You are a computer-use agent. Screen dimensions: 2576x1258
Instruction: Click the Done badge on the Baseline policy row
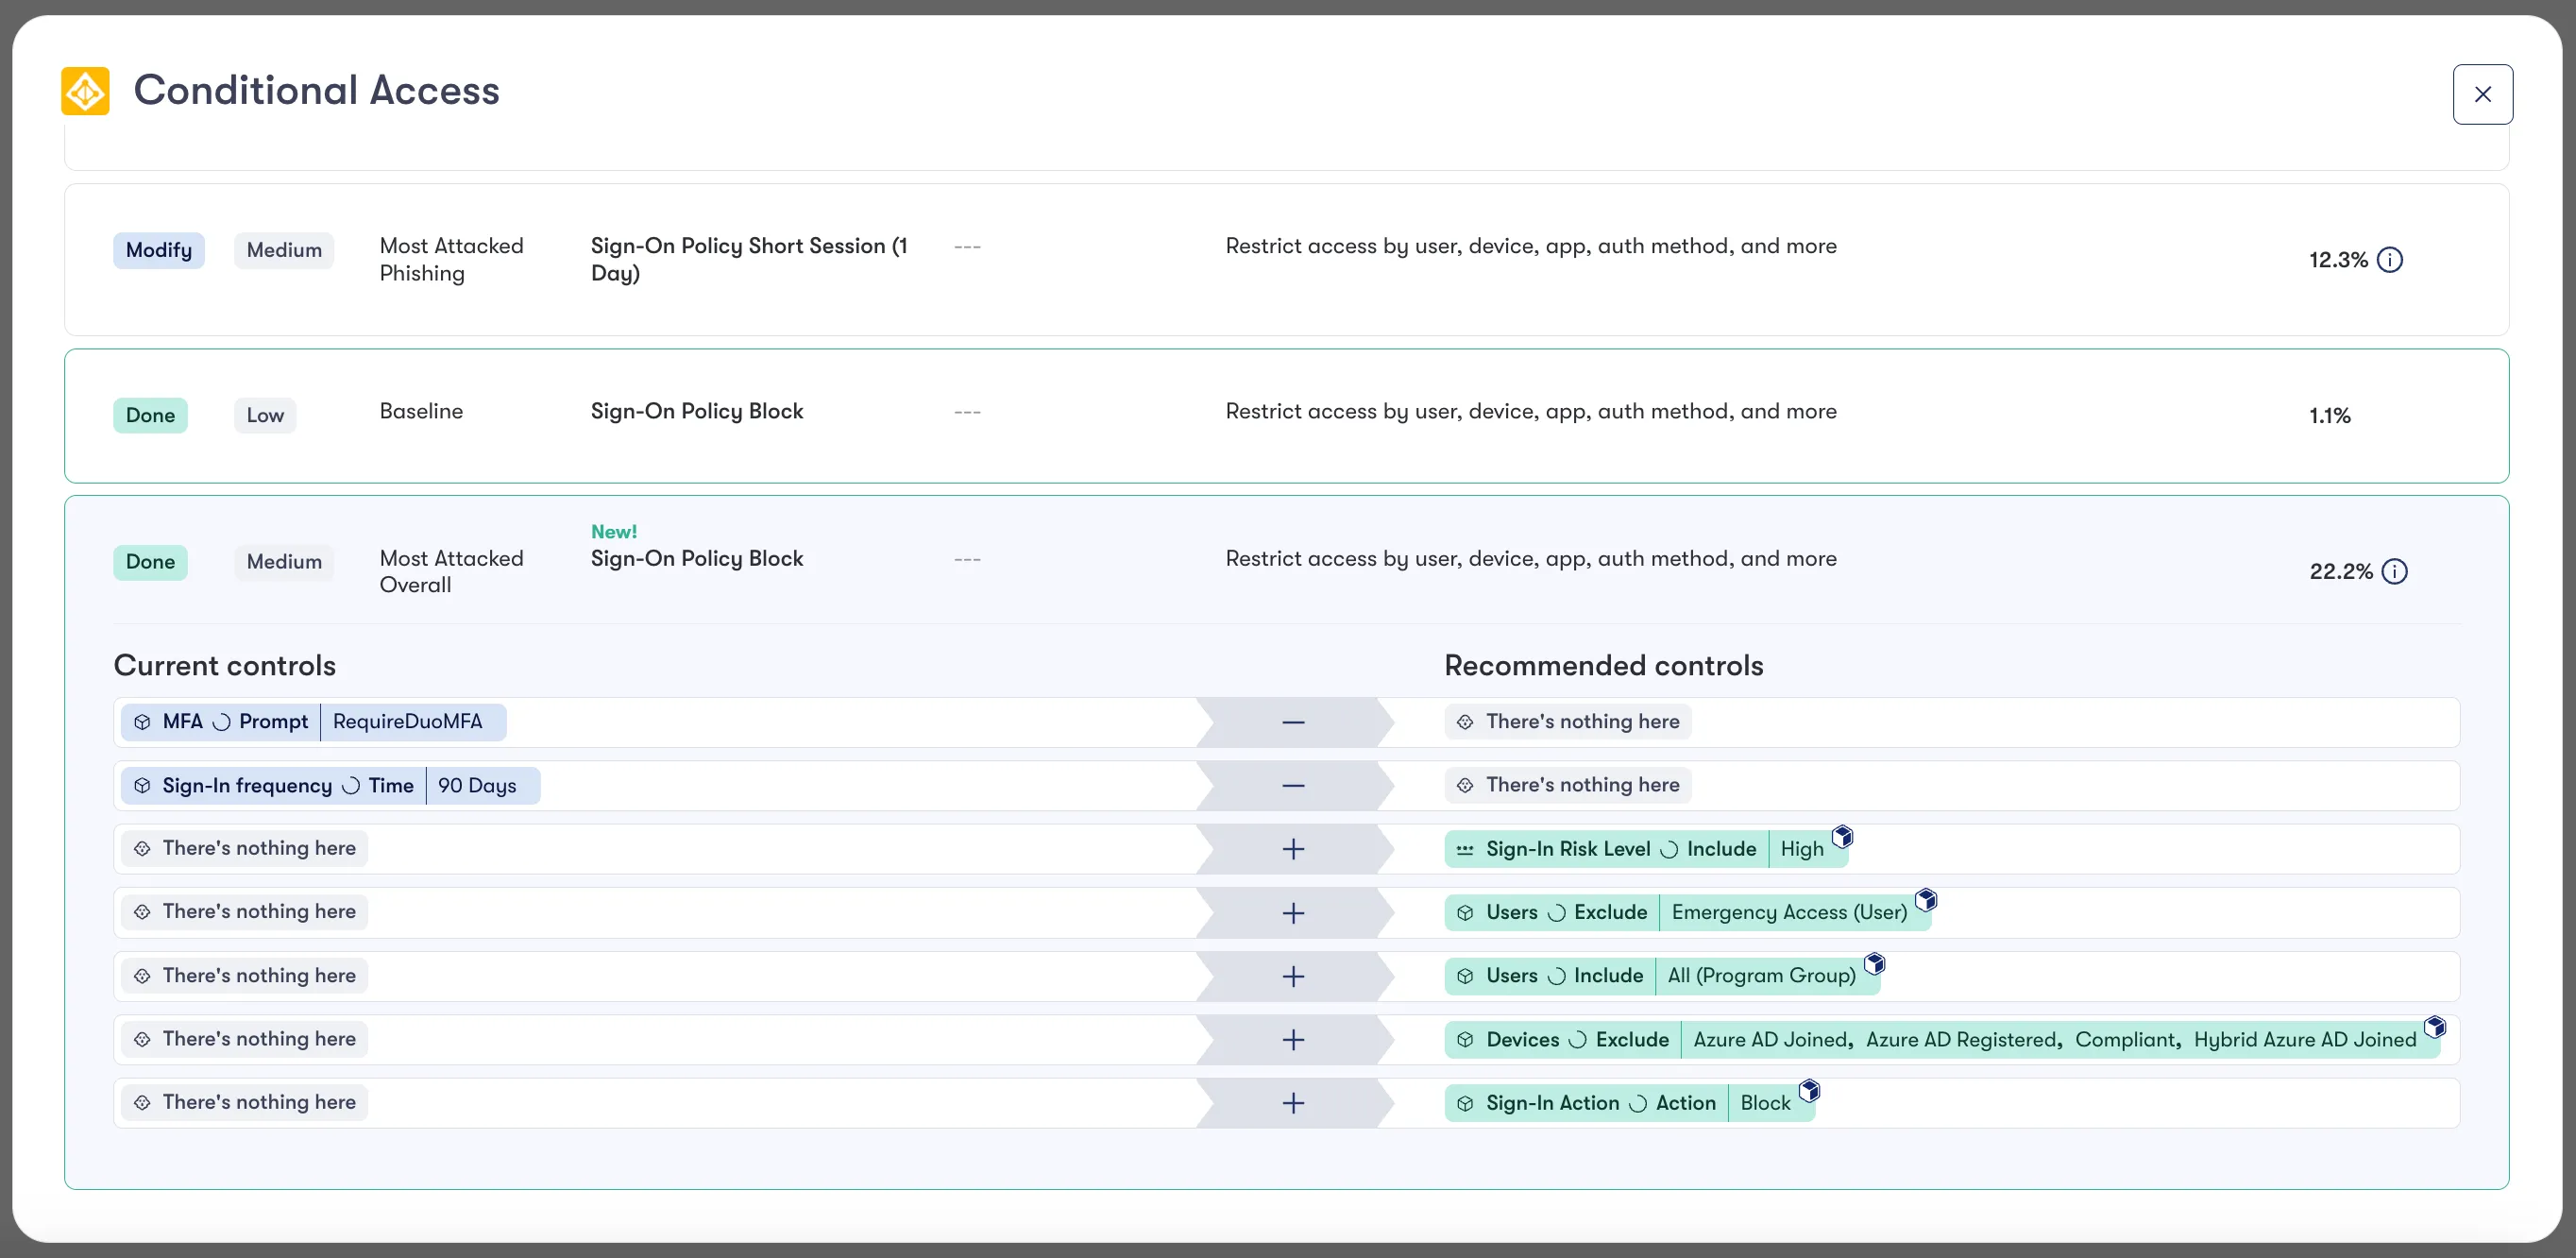click(151, 414)
